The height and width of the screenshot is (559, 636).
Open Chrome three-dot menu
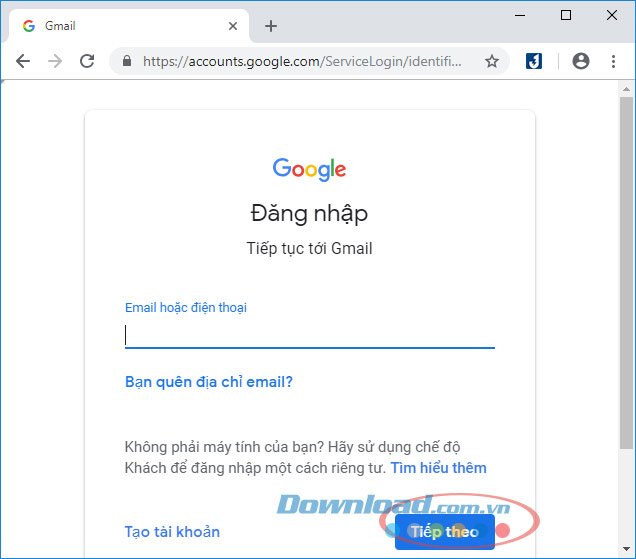pyautogui.click(x=613, y=61)
